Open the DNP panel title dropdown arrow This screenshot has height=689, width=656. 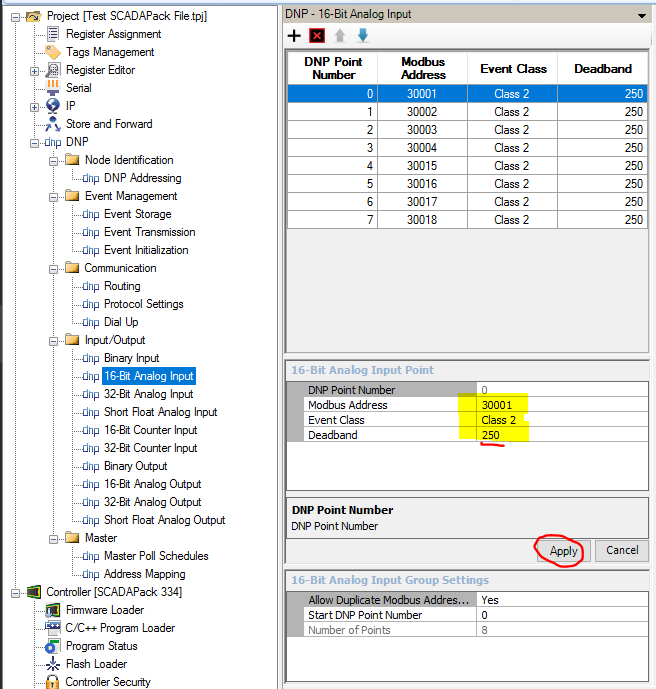(x=642, y=16)
